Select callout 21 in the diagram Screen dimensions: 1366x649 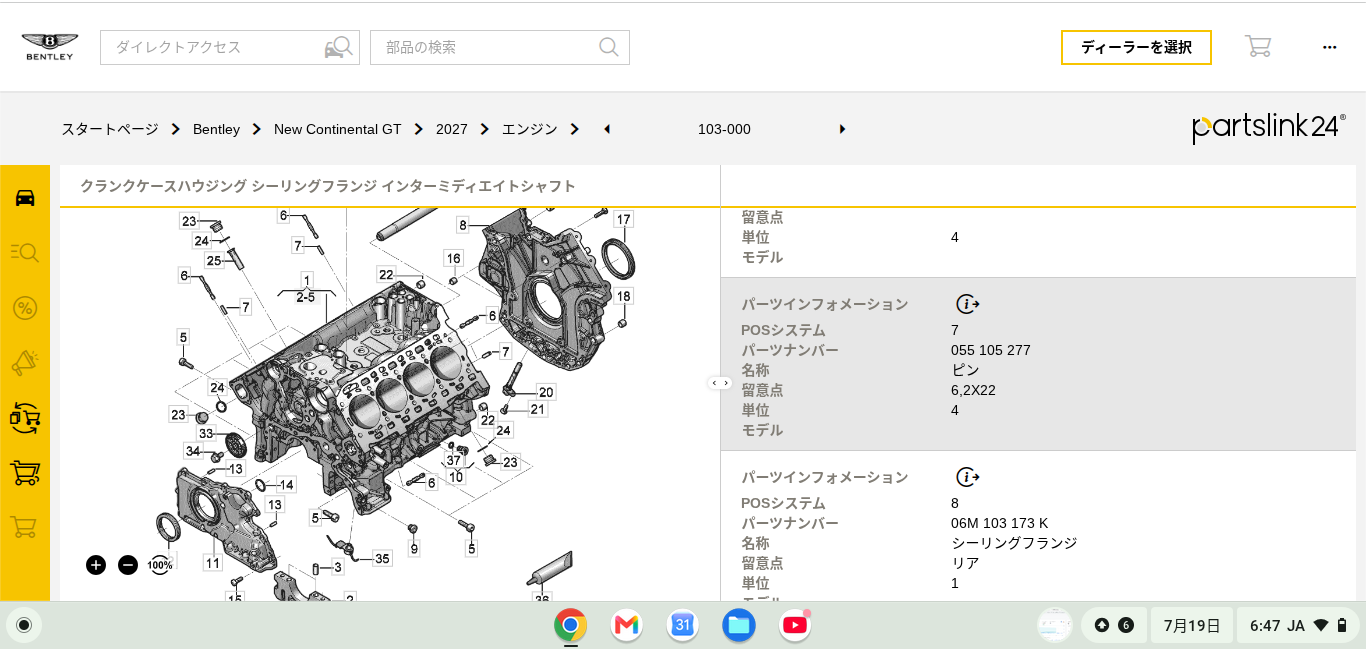coord(538,409)
